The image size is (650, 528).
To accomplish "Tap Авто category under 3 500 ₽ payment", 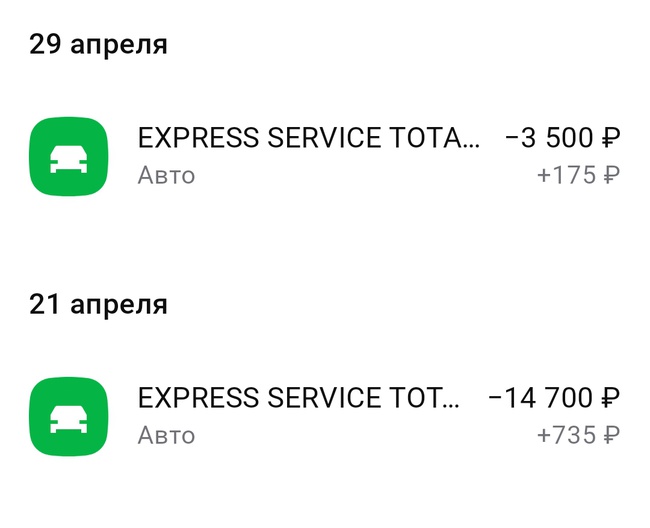I will click(x=166, y=175).
